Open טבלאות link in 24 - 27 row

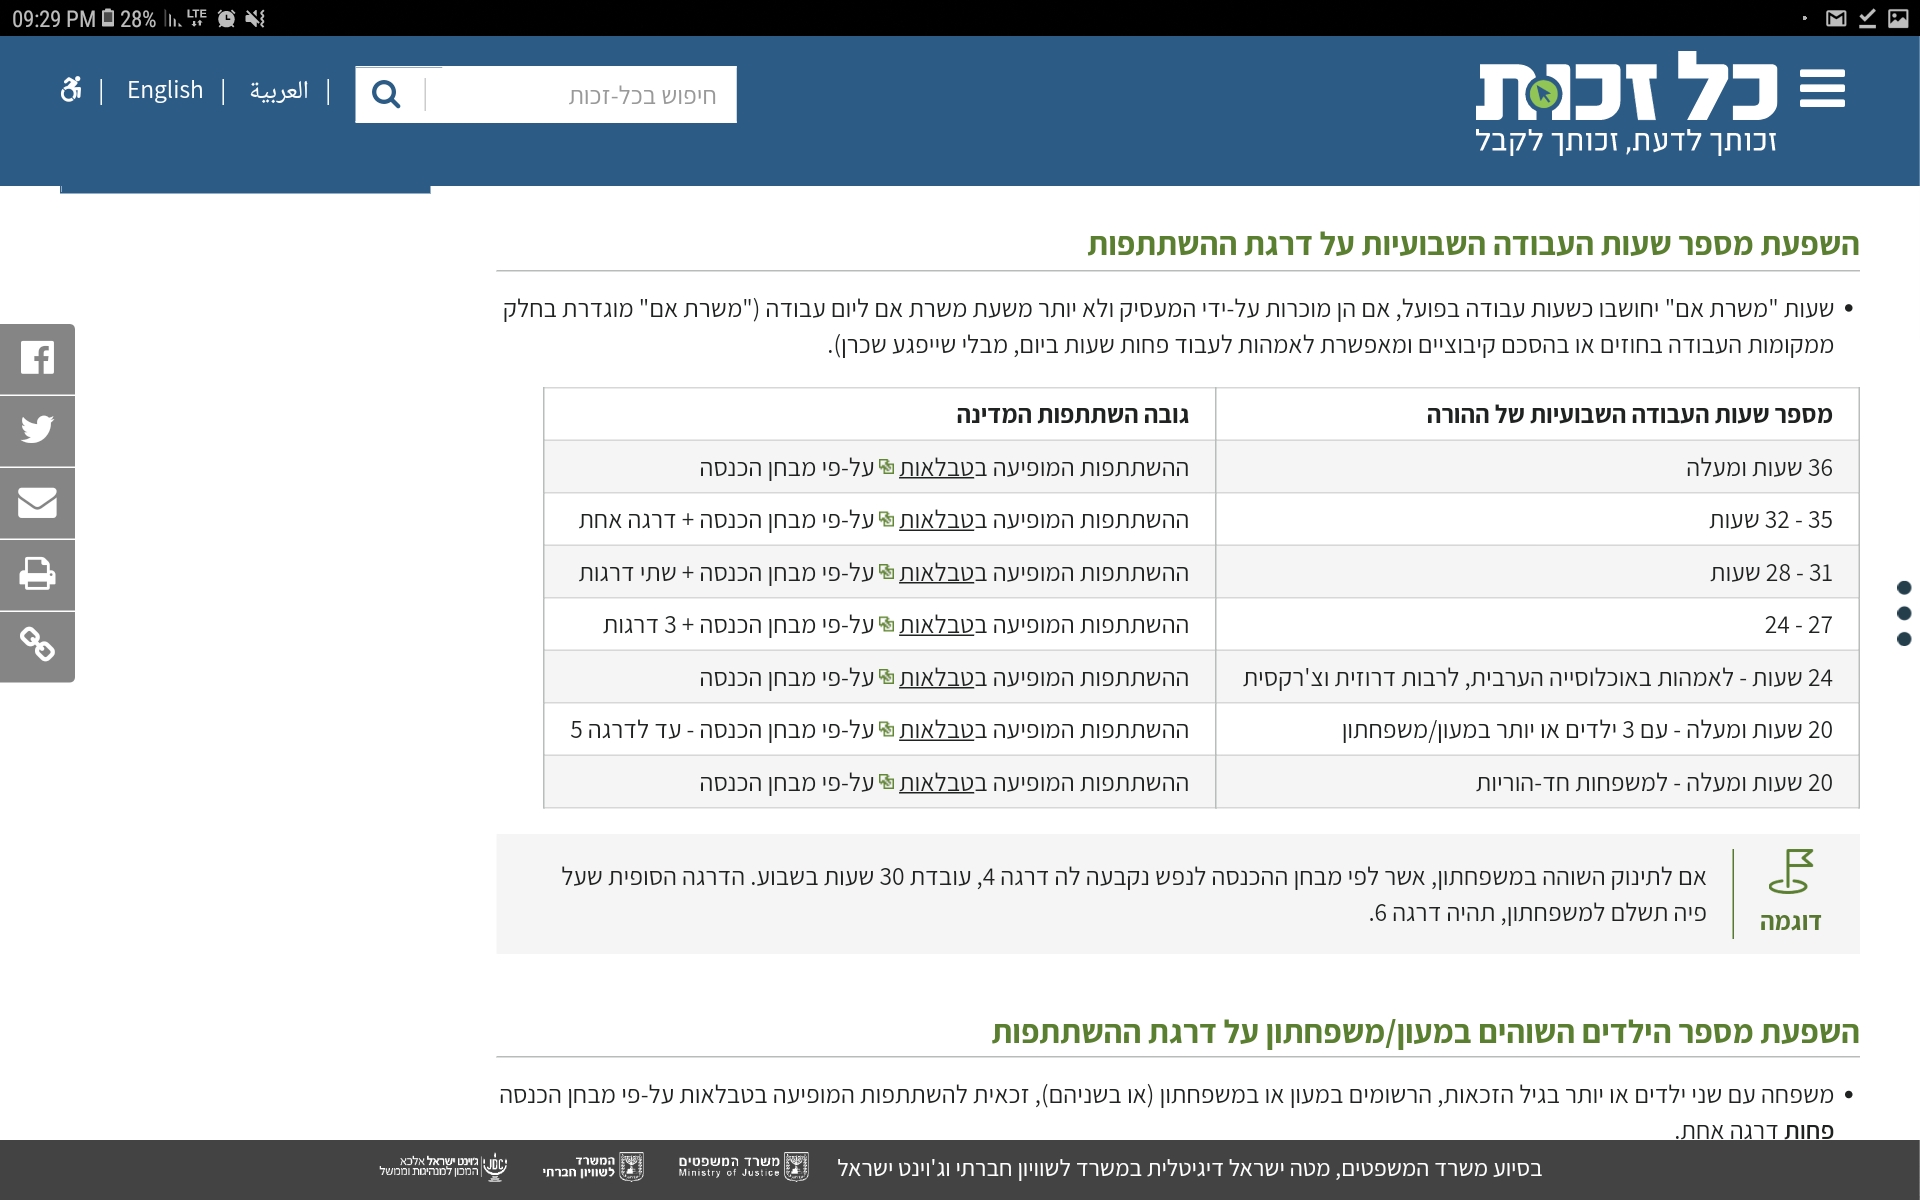[936, 625]
